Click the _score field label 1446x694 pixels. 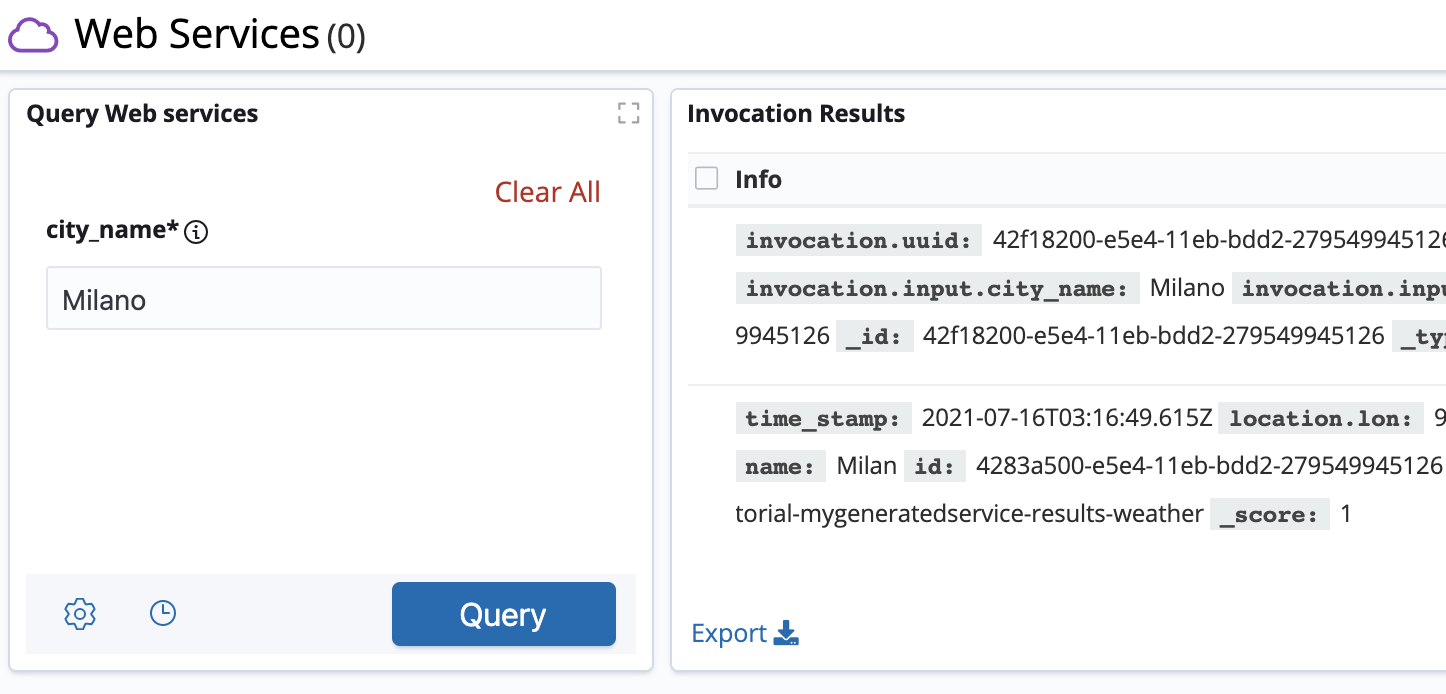[1269, 515]
